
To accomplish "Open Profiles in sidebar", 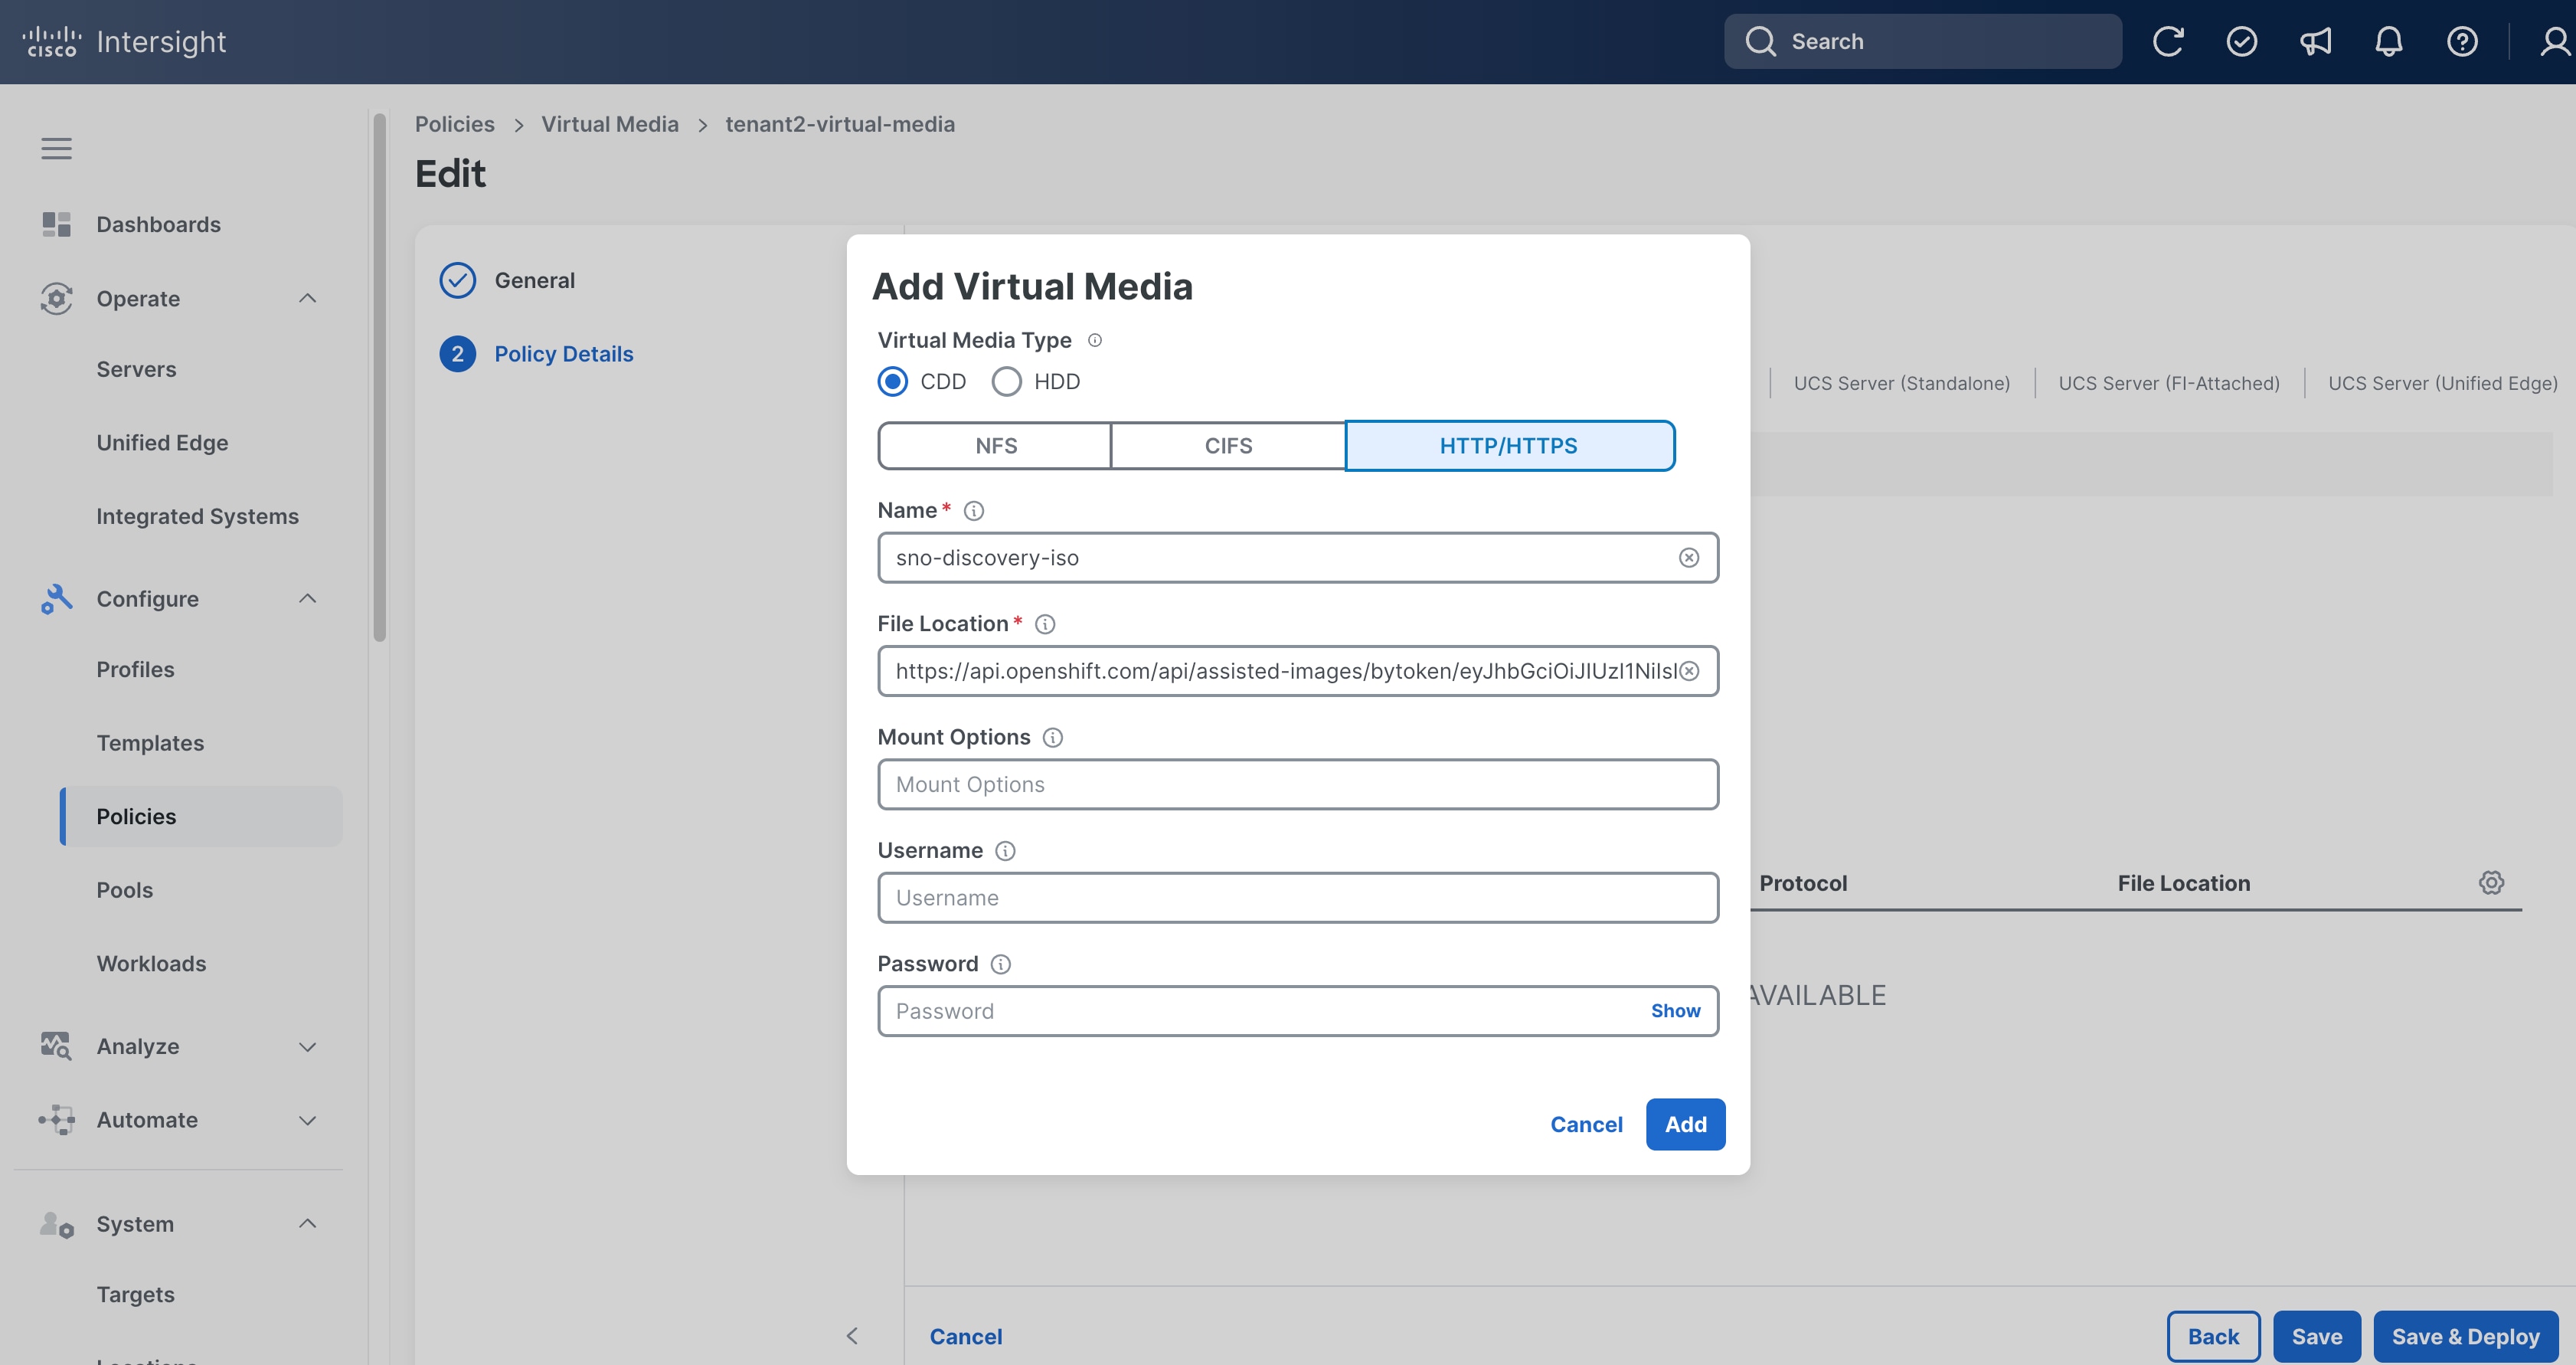I will pos(135,669).
